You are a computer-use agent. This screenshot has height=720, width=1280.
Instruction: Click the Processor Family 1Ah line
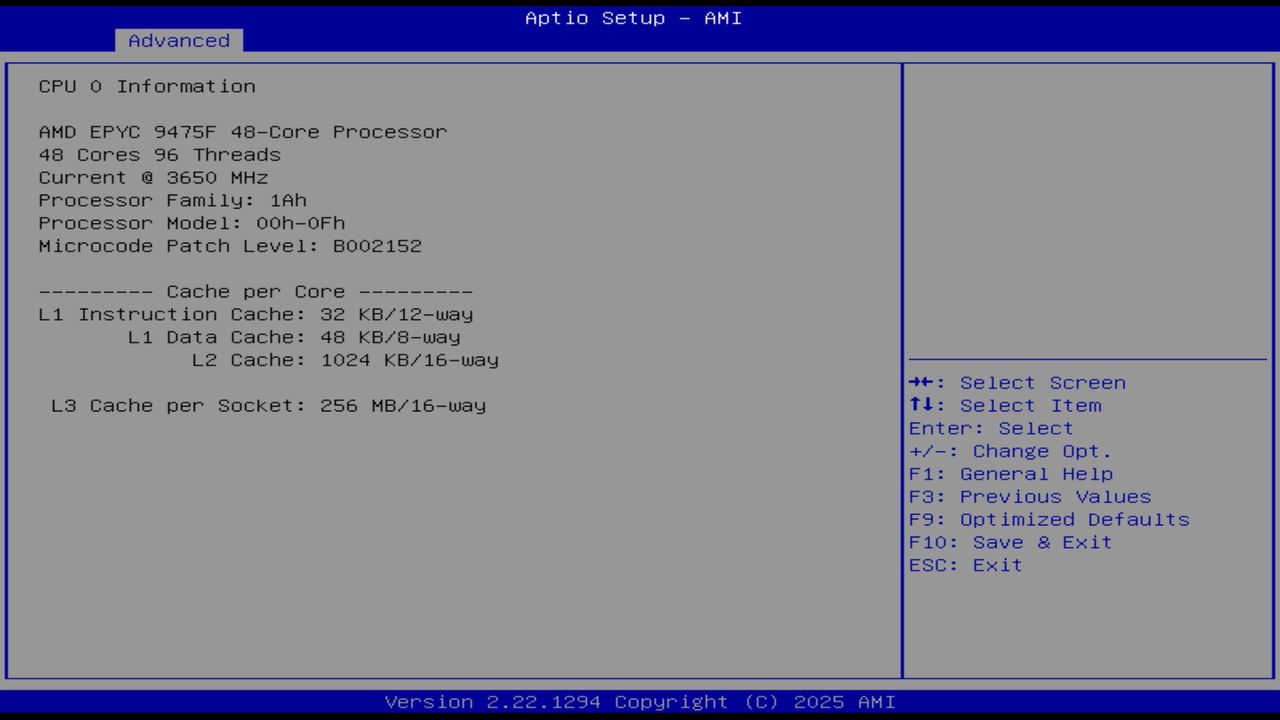point(172,200)
